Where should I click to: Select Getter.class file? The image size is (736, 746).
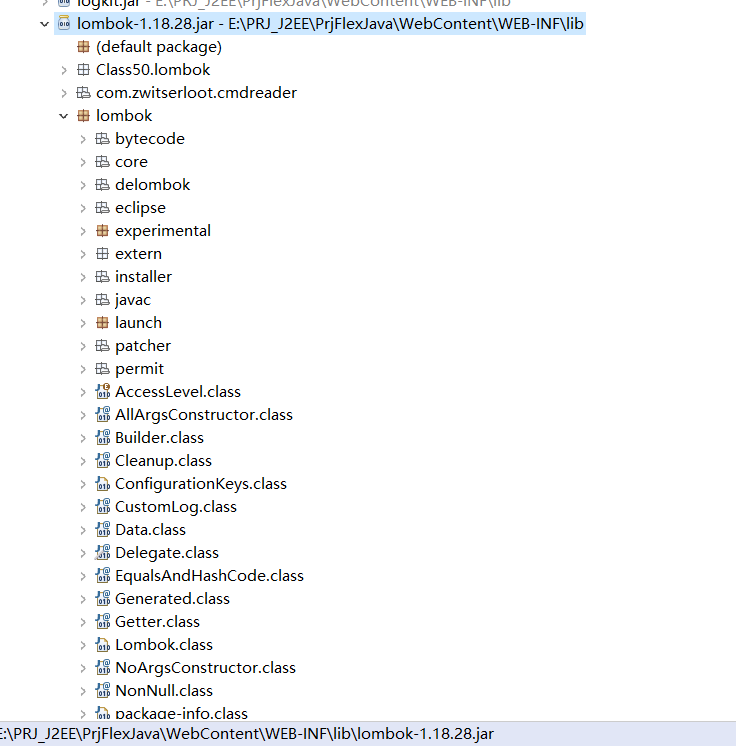pos(157,622)
